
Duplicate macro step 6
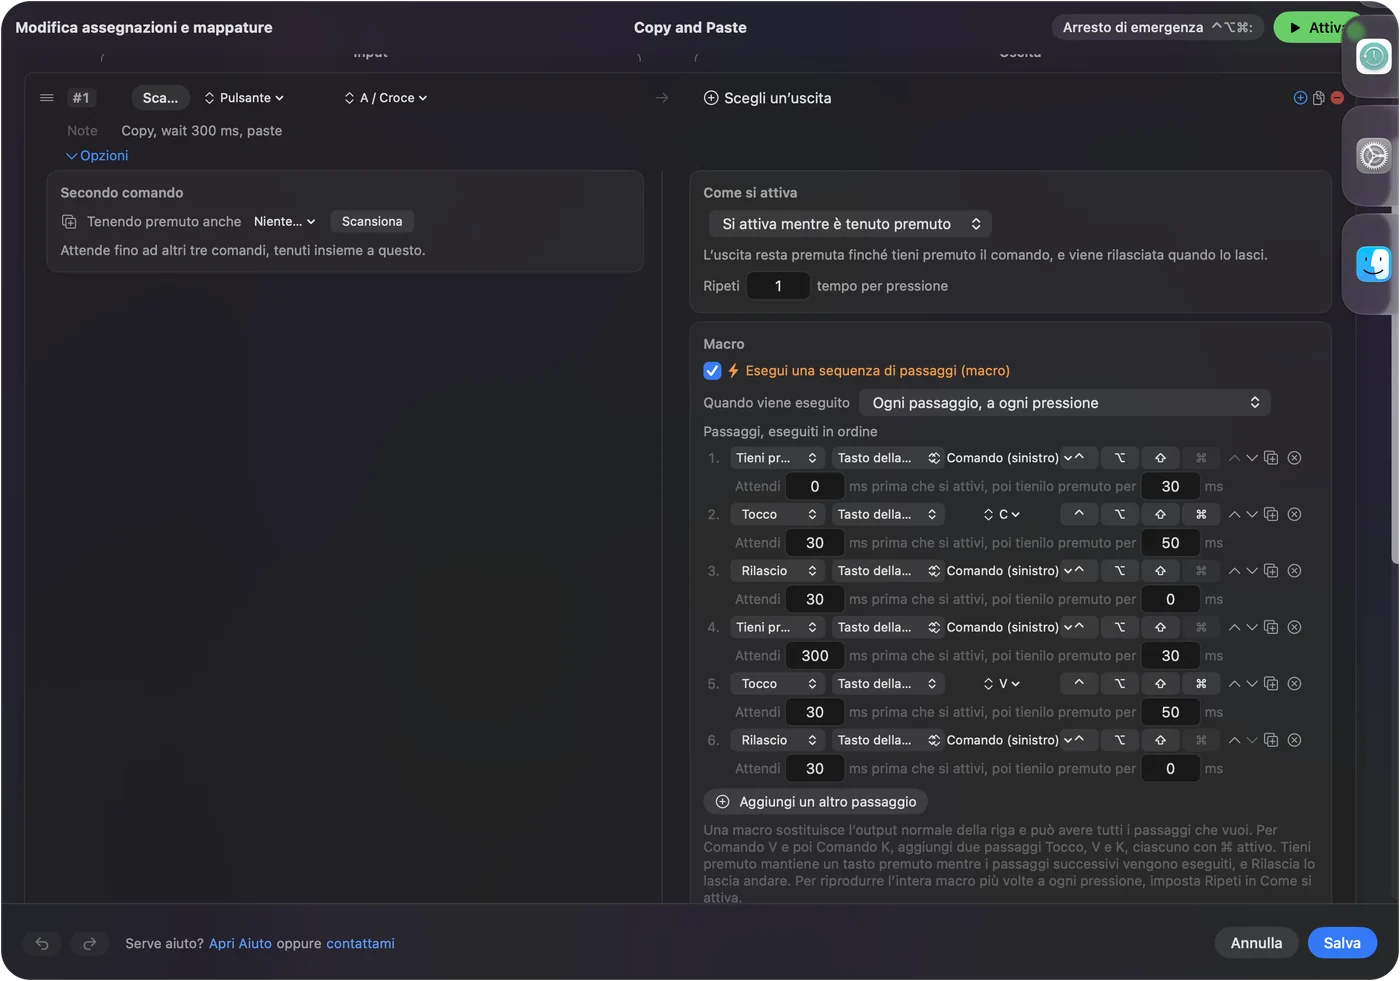click(1271, 740)
